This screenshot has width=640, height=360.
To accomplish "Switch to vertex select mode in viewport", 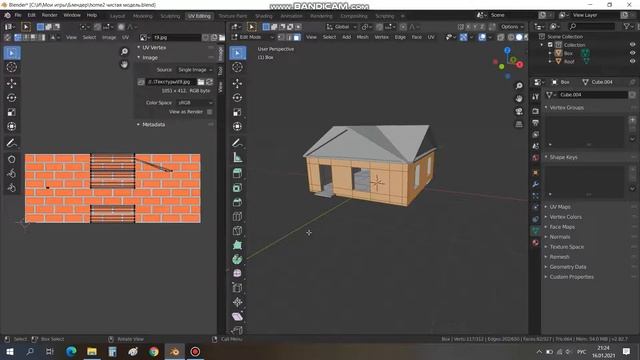I will tap(281, 37).
